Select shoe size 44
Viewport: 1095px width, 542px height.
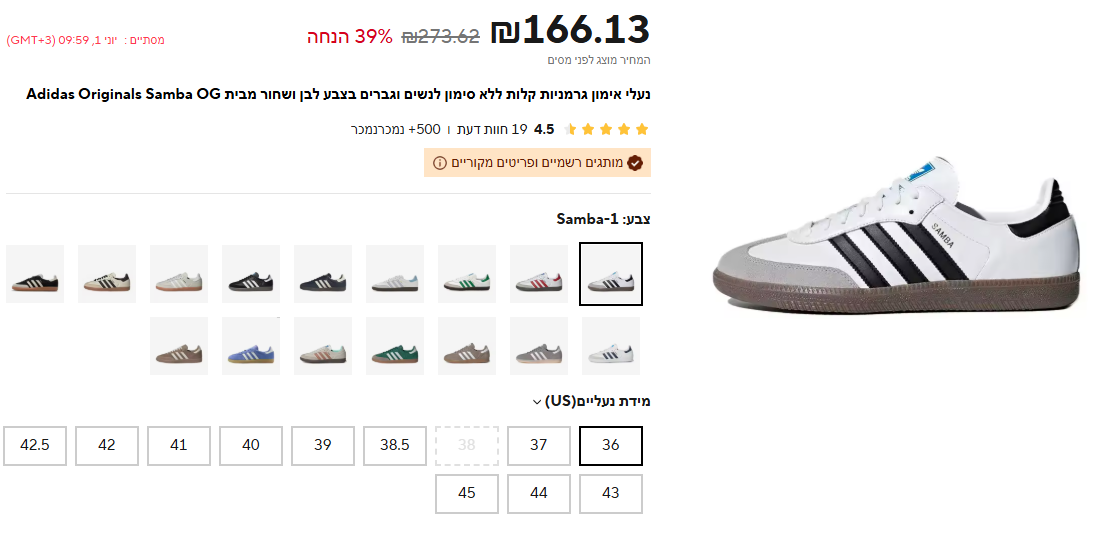click(x=539, y=494)
